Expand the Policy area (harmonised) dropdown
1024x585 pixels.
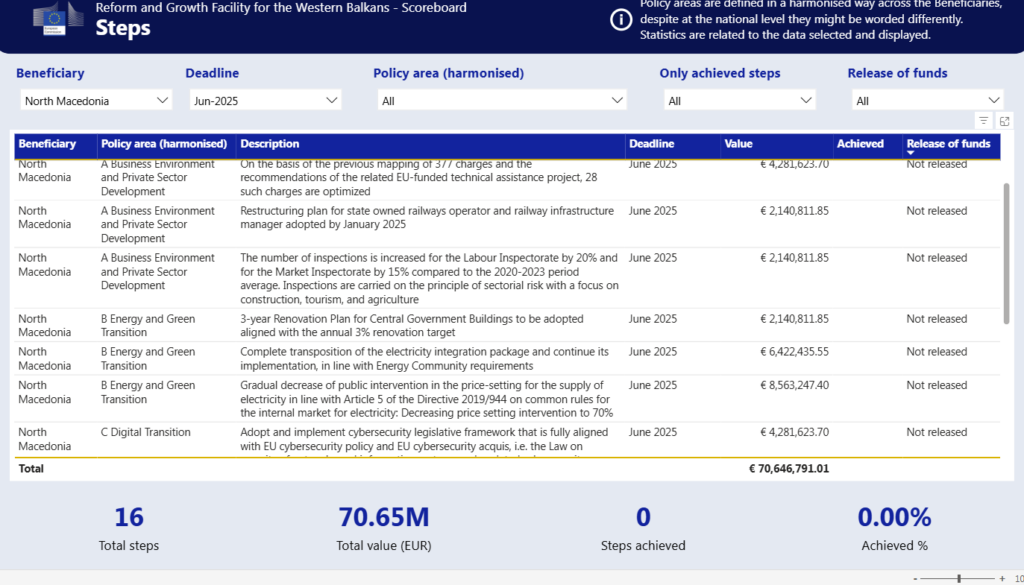(x=502, y=101)
